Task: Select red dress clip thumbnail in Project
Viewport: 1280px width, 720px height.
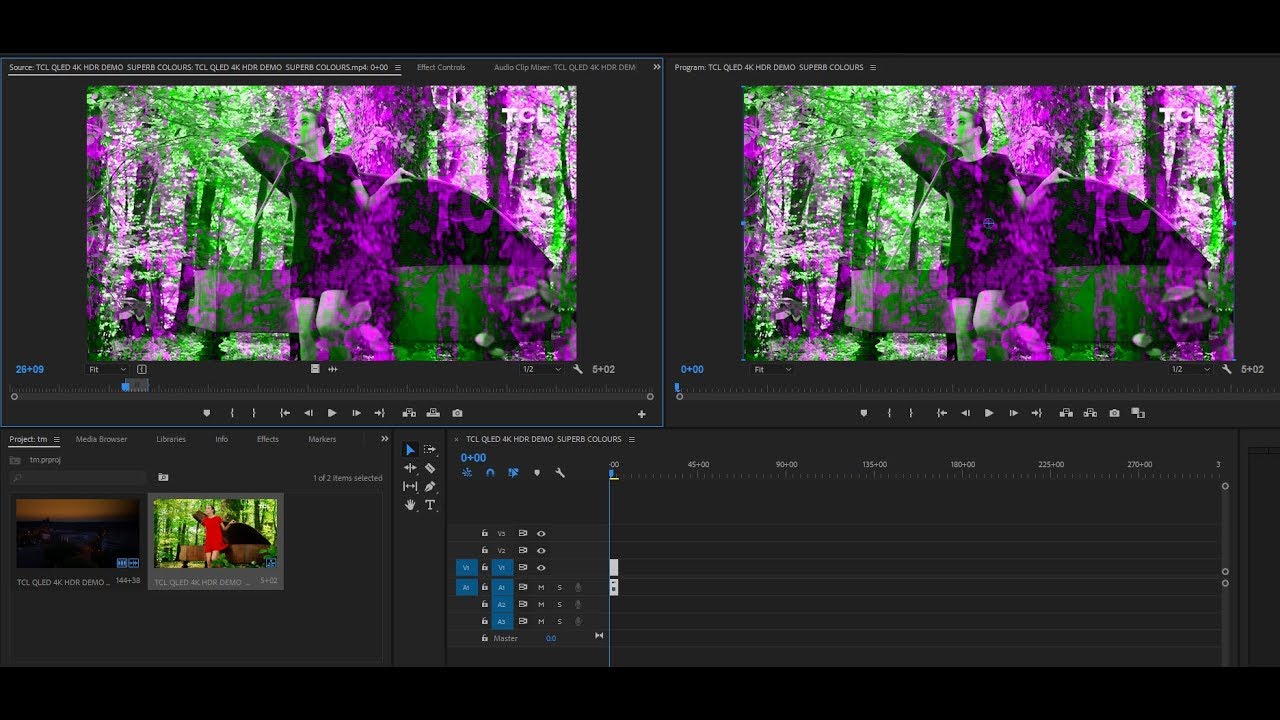Action: tap(216, 534)
